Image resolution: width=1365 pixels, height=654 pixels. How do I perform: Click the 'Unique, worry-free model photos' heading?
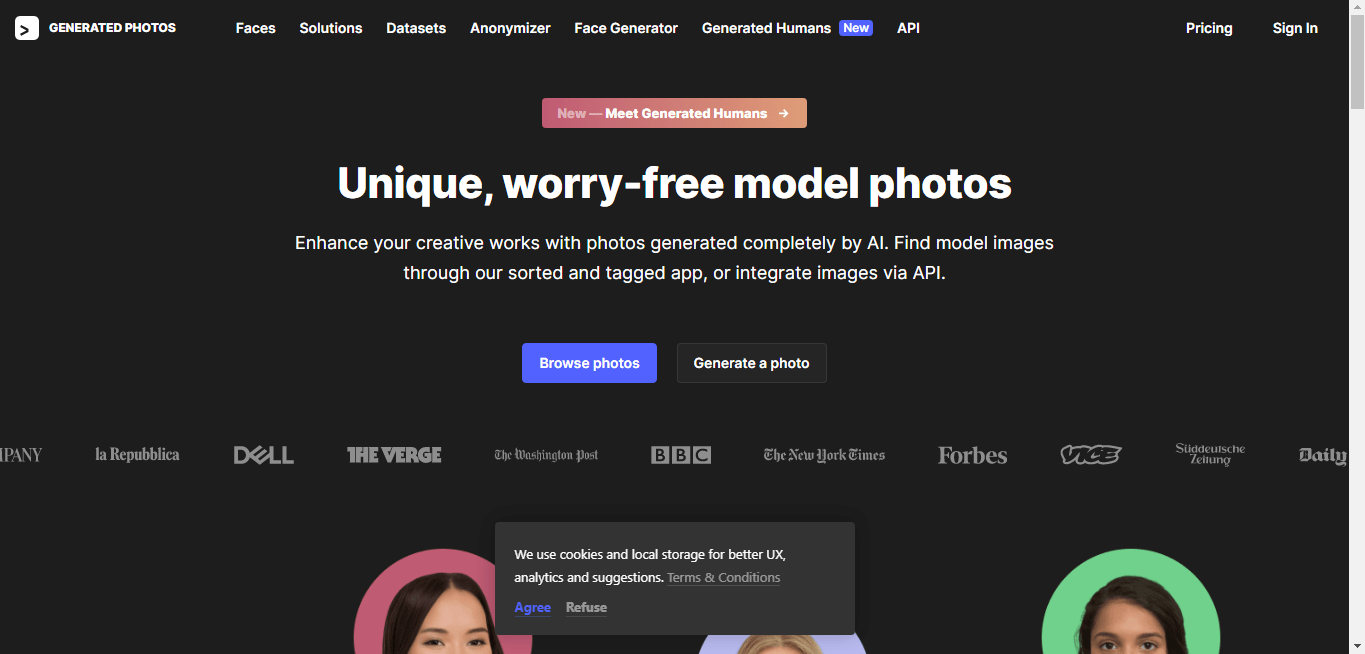[x=674, y=183]
